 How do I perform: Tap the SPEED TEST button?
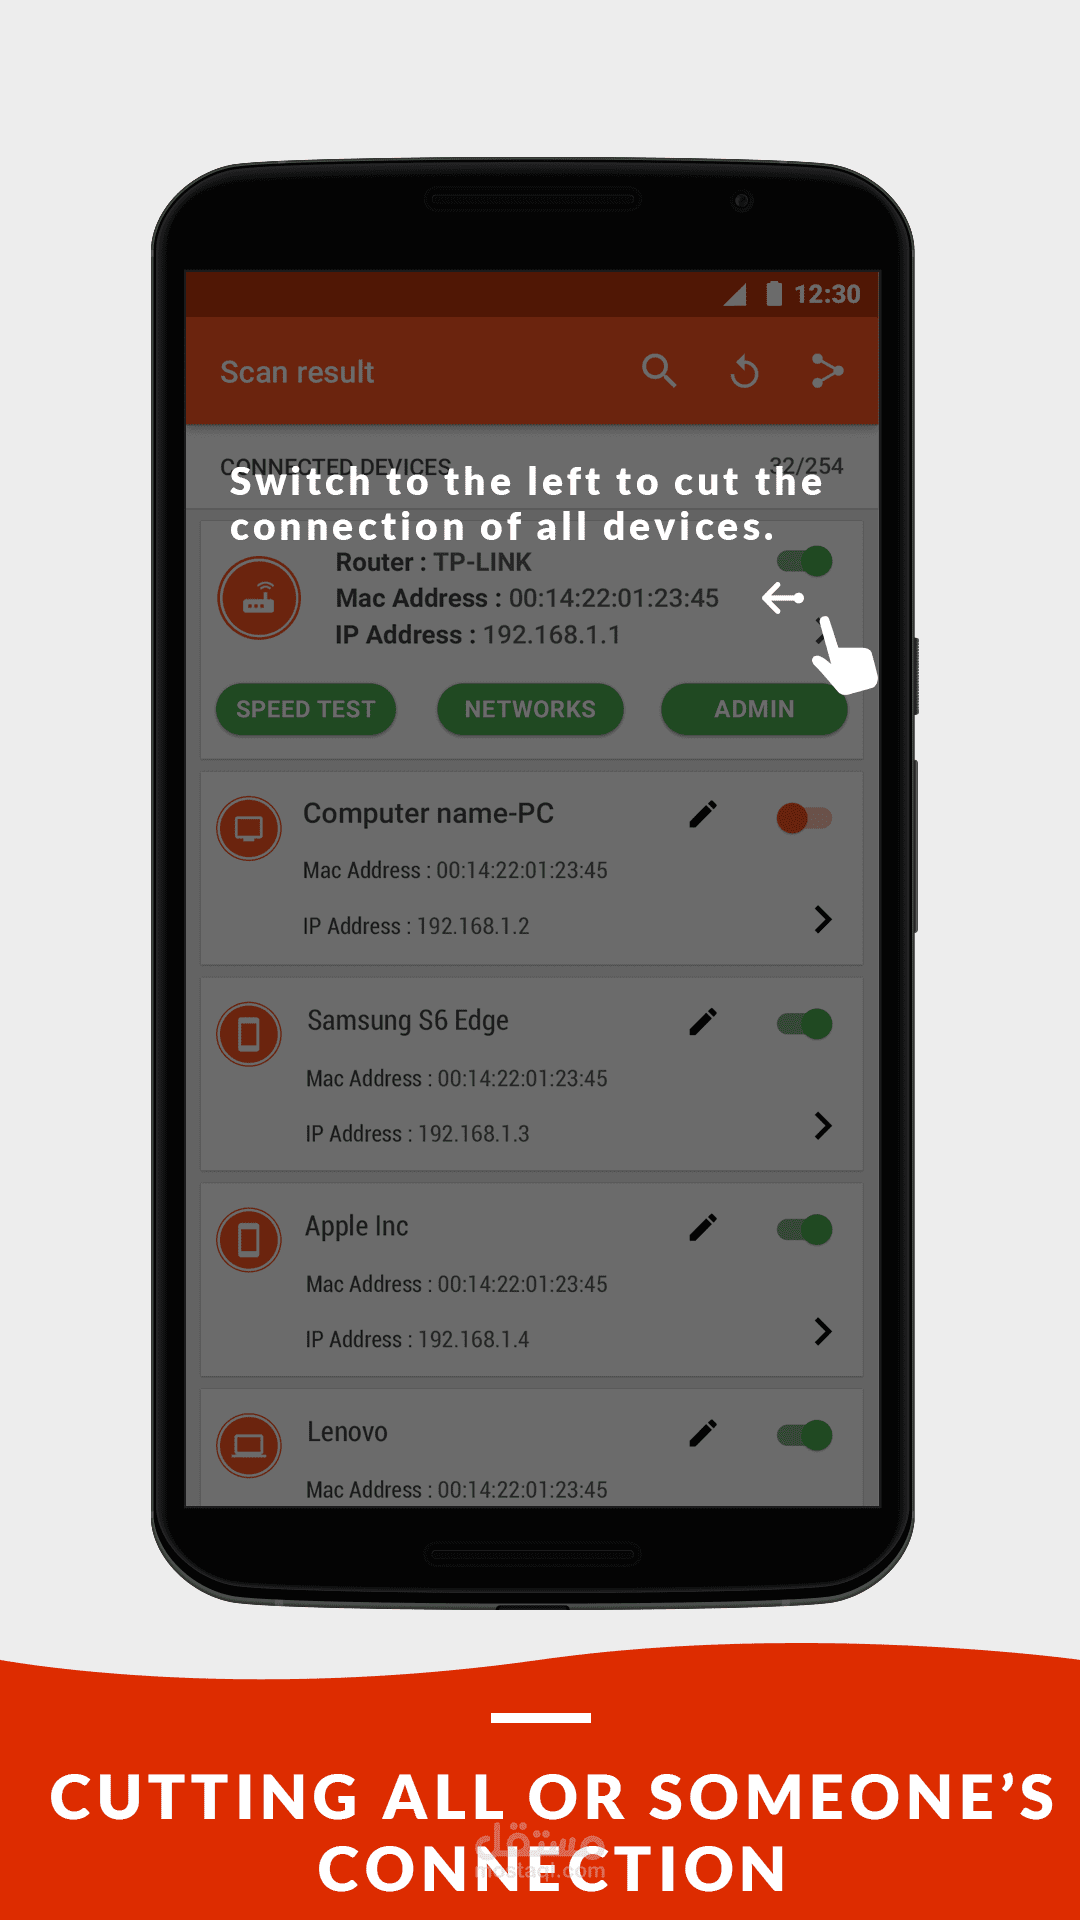[306, 709]
